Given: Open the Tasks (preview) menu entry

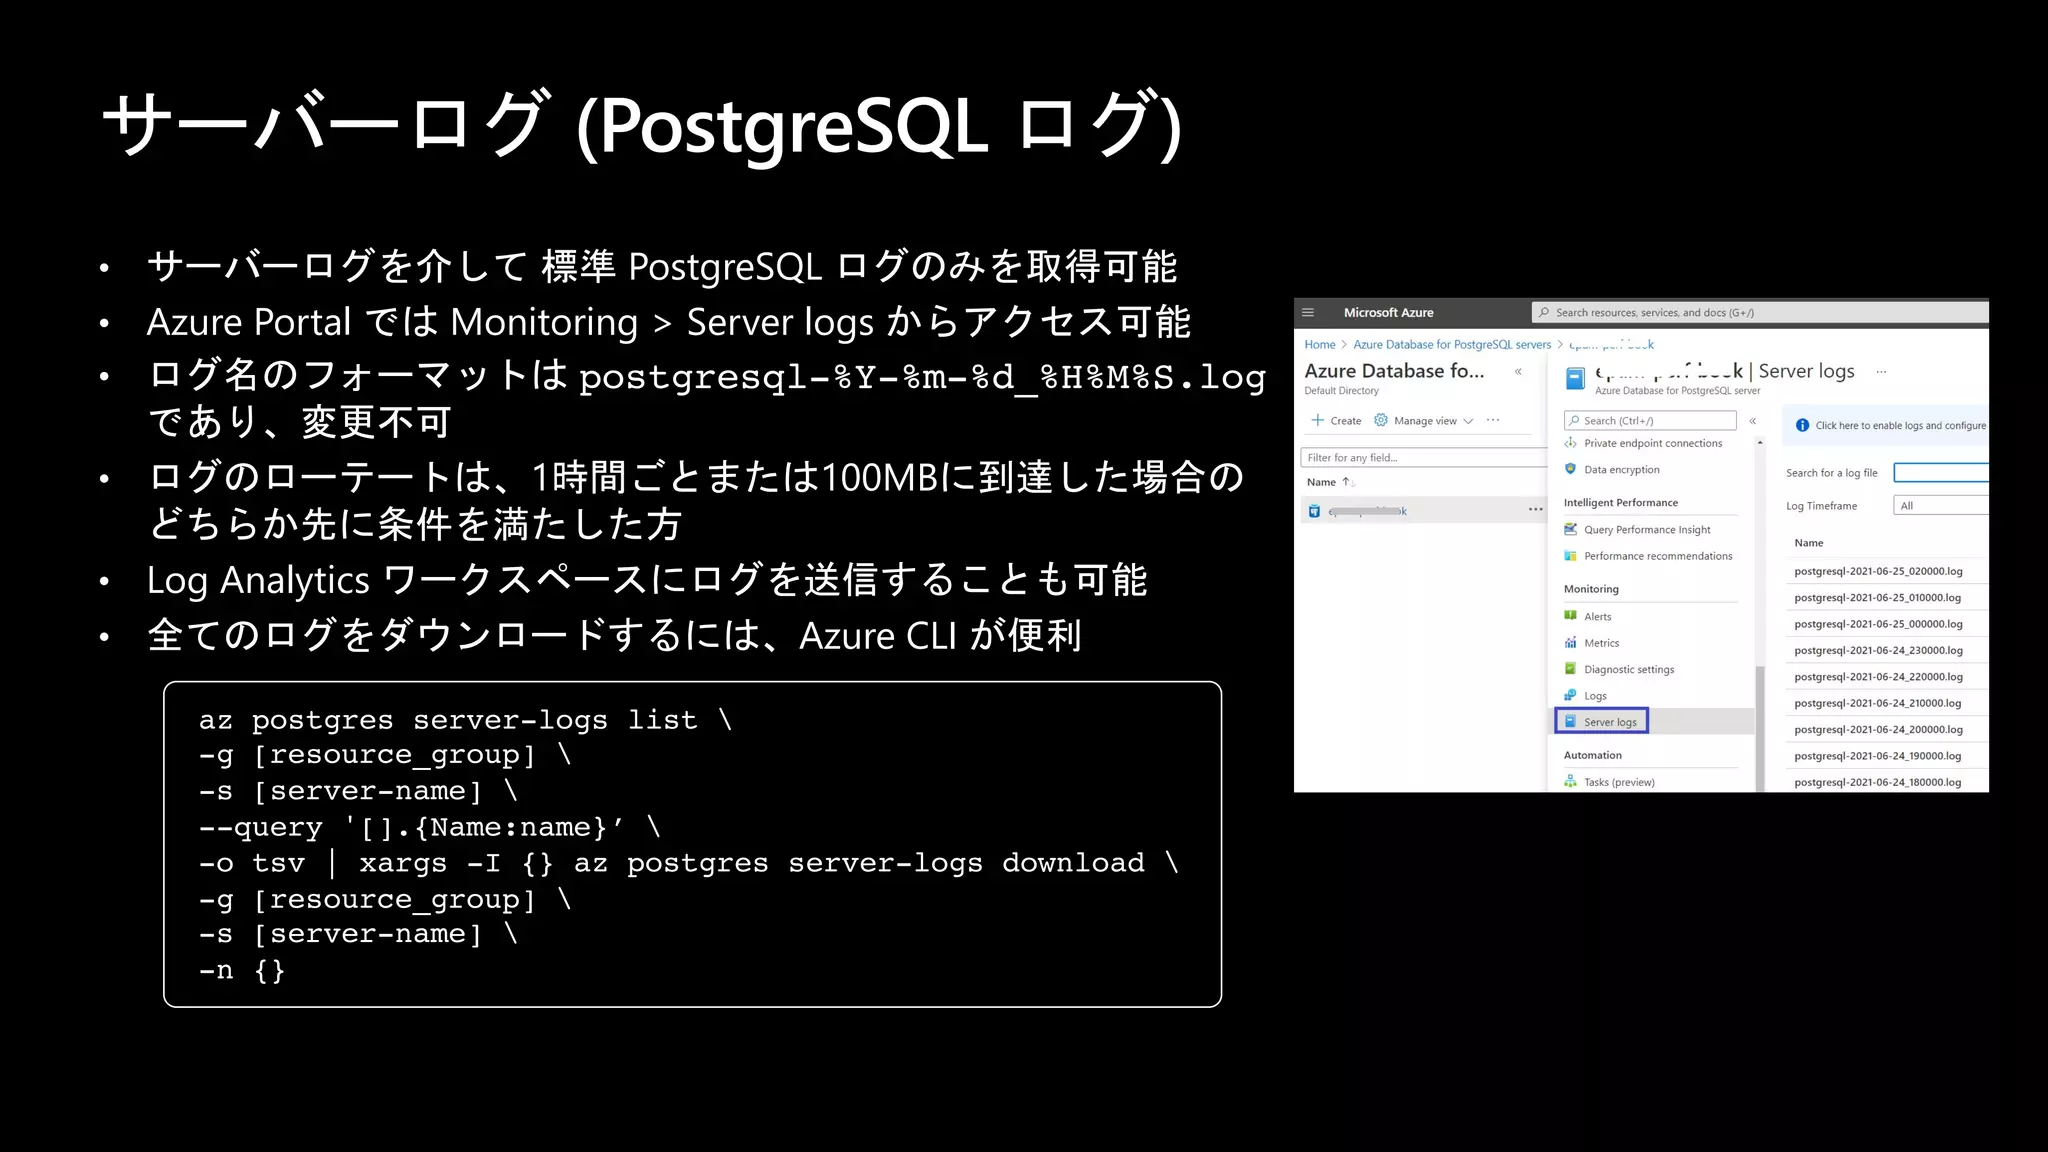Looking at the screenshot, I should tap(1619, 782).
